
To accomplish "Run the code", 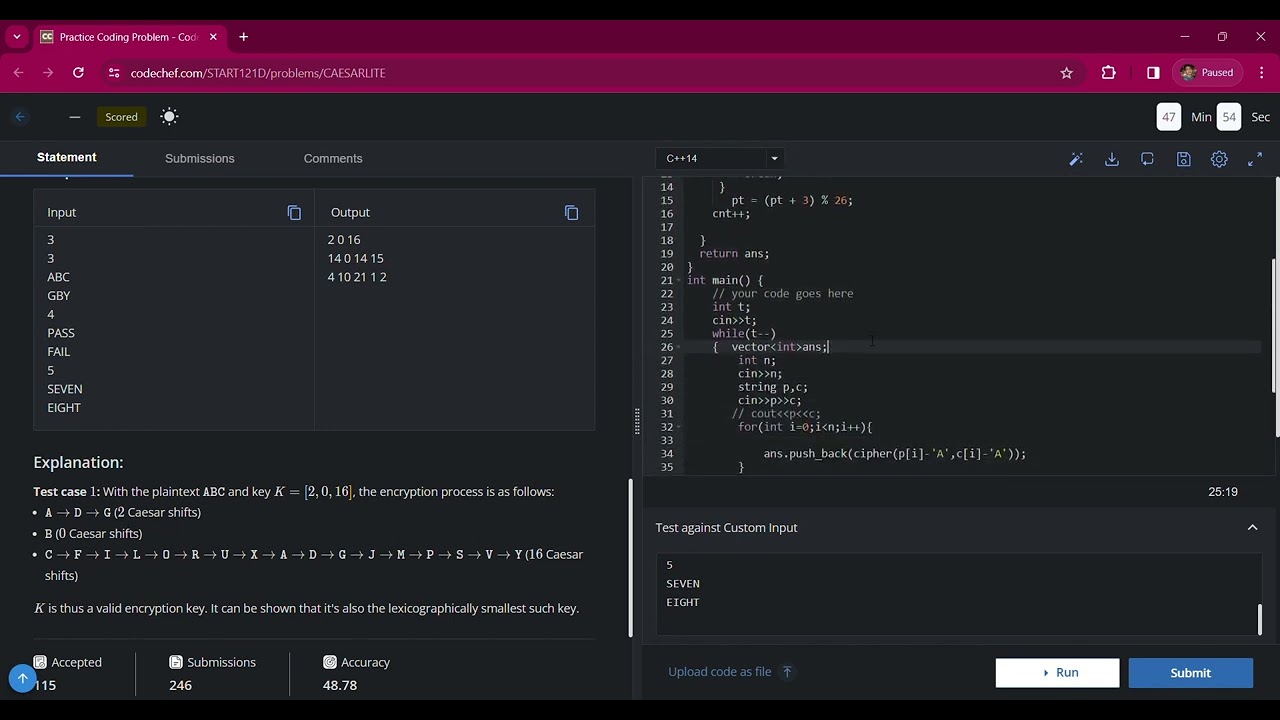I will tap(1057, 673).
